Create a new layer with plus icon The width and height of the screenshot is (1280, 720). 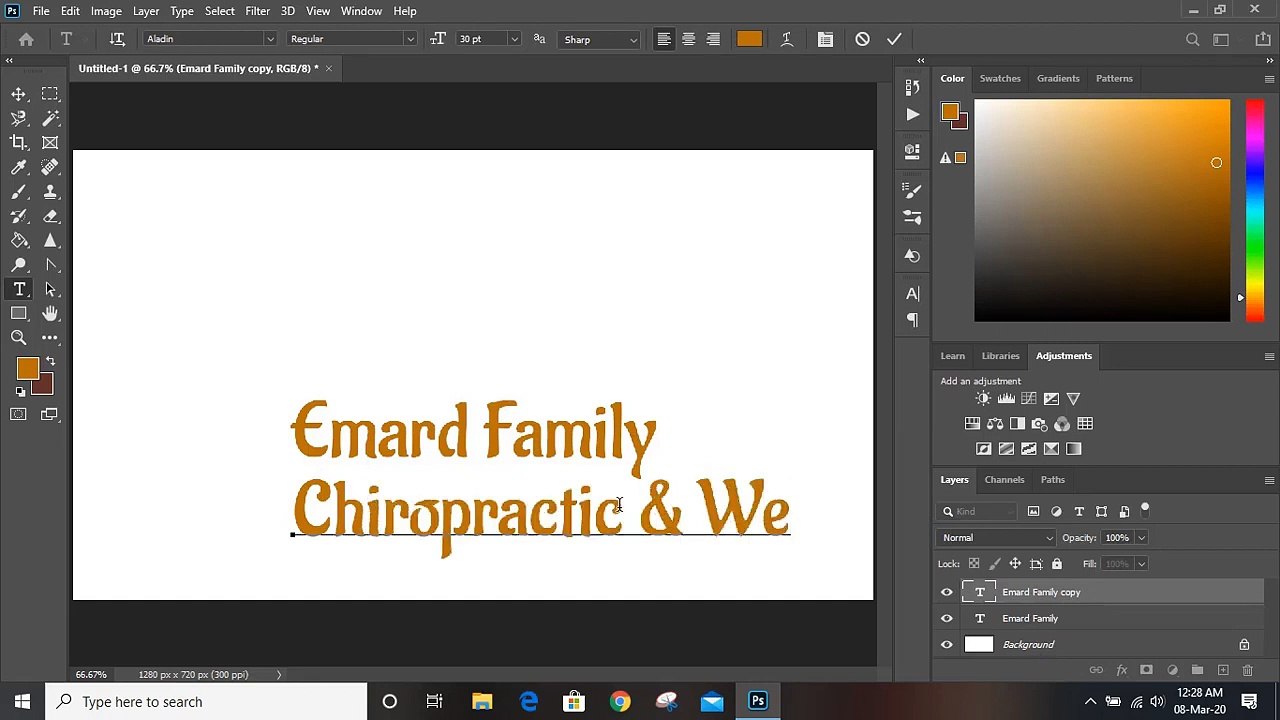(1222, 670)
